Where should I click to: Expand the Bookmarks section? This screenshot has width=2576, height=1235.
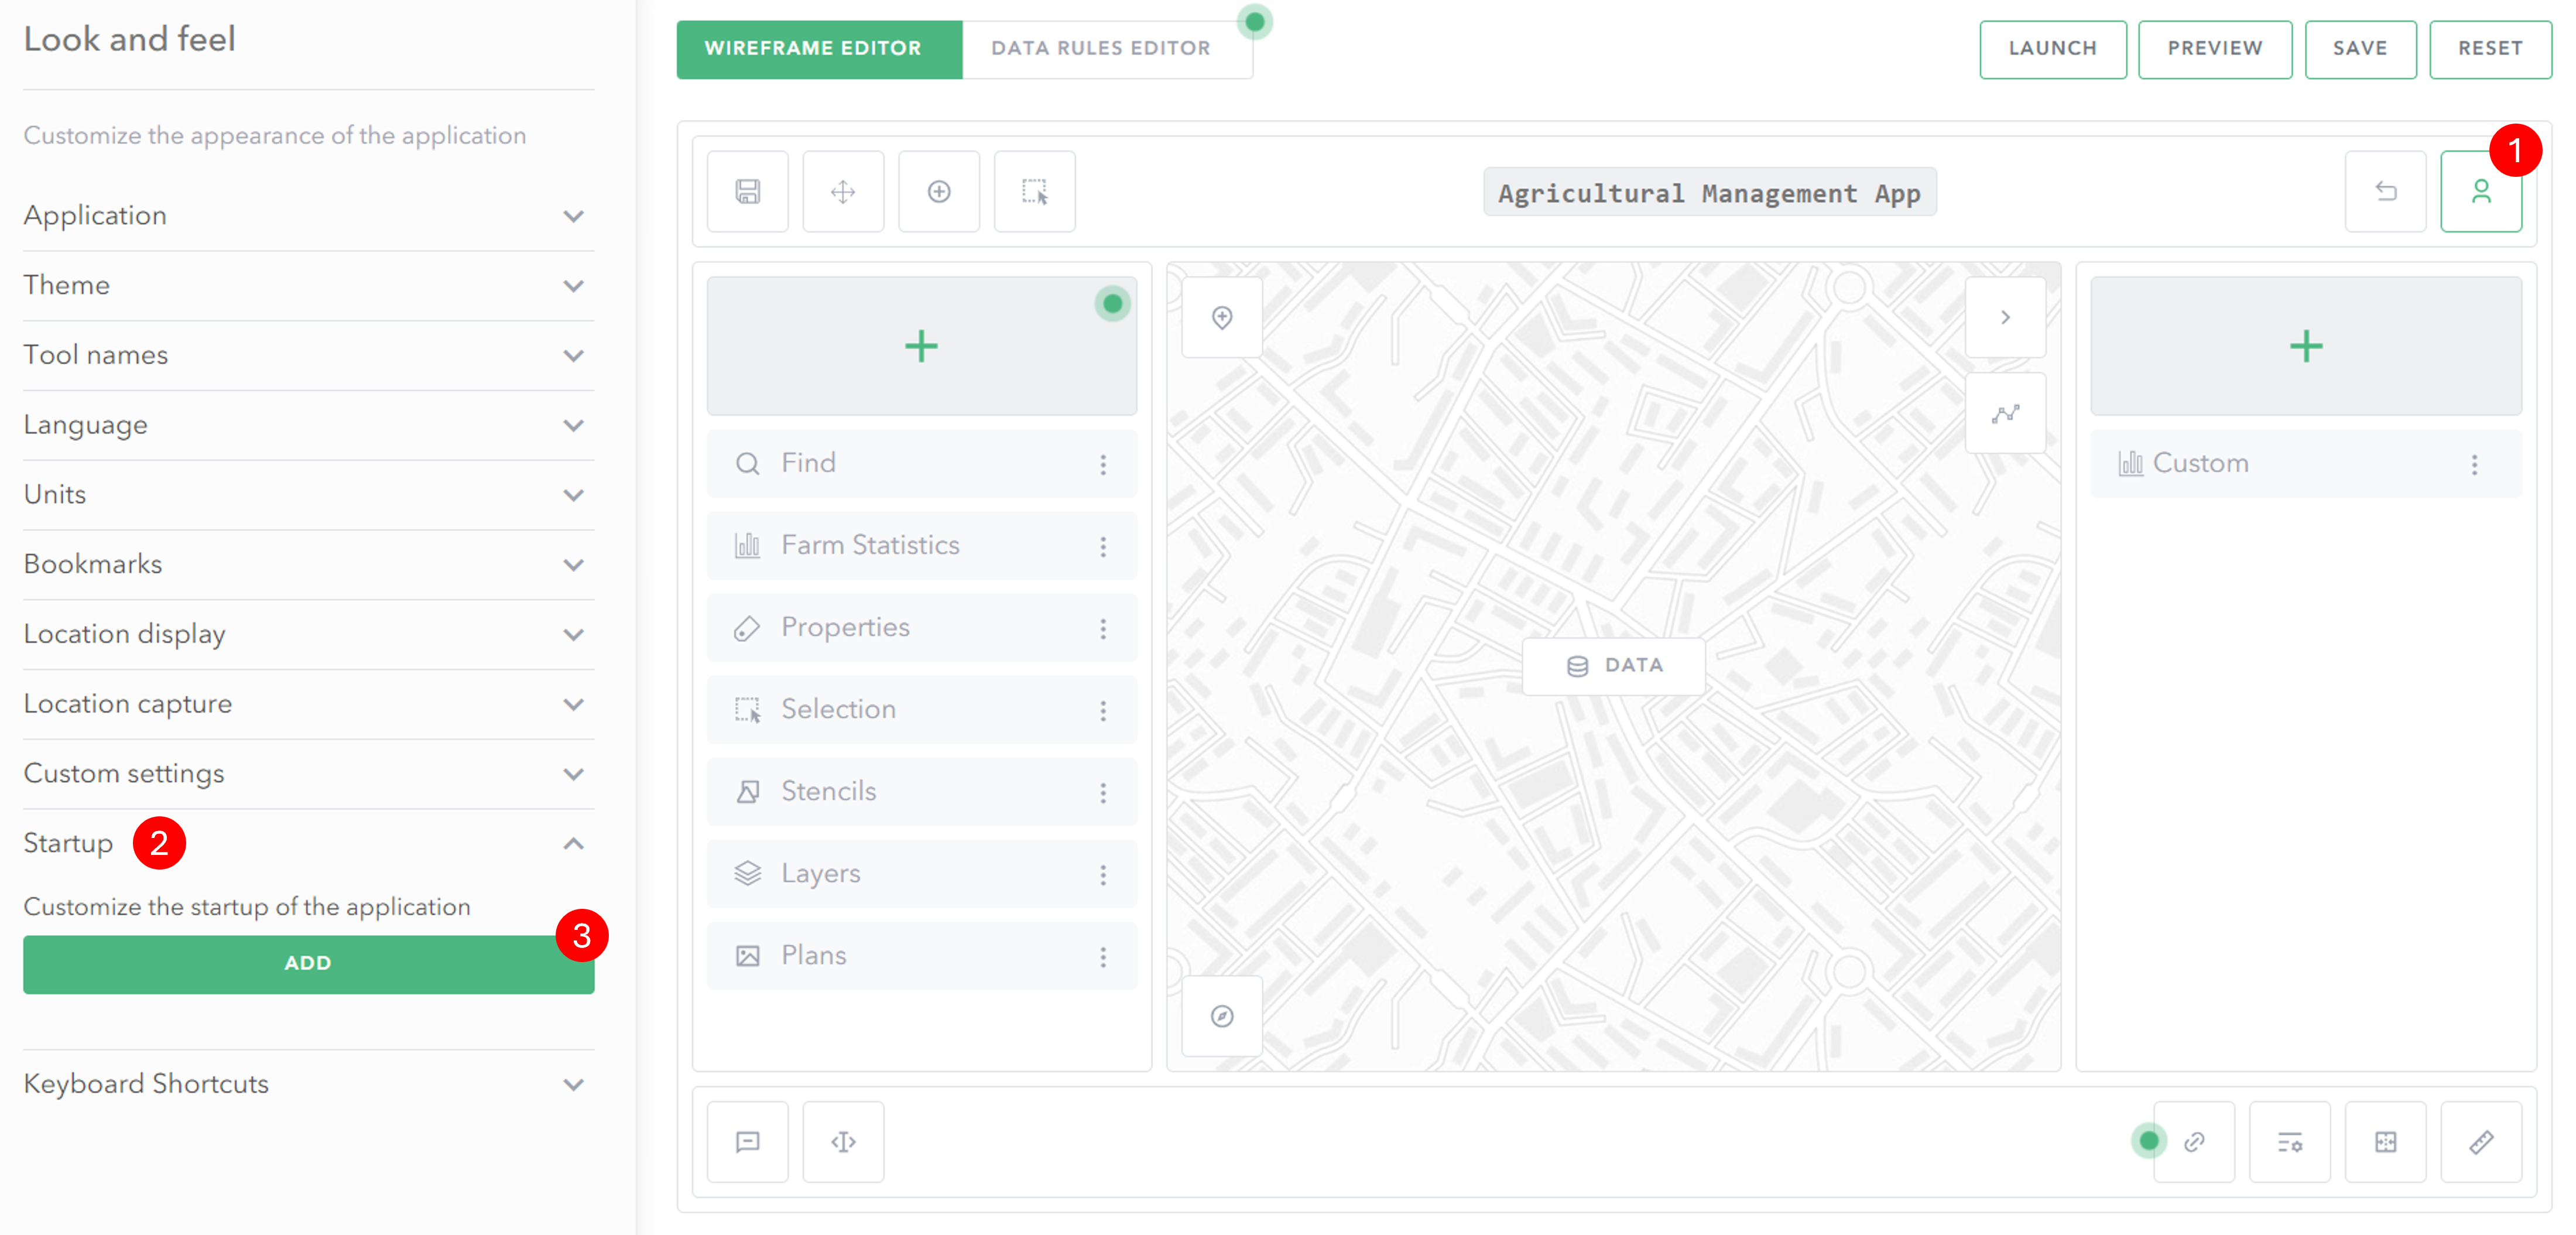click(309, 564)
